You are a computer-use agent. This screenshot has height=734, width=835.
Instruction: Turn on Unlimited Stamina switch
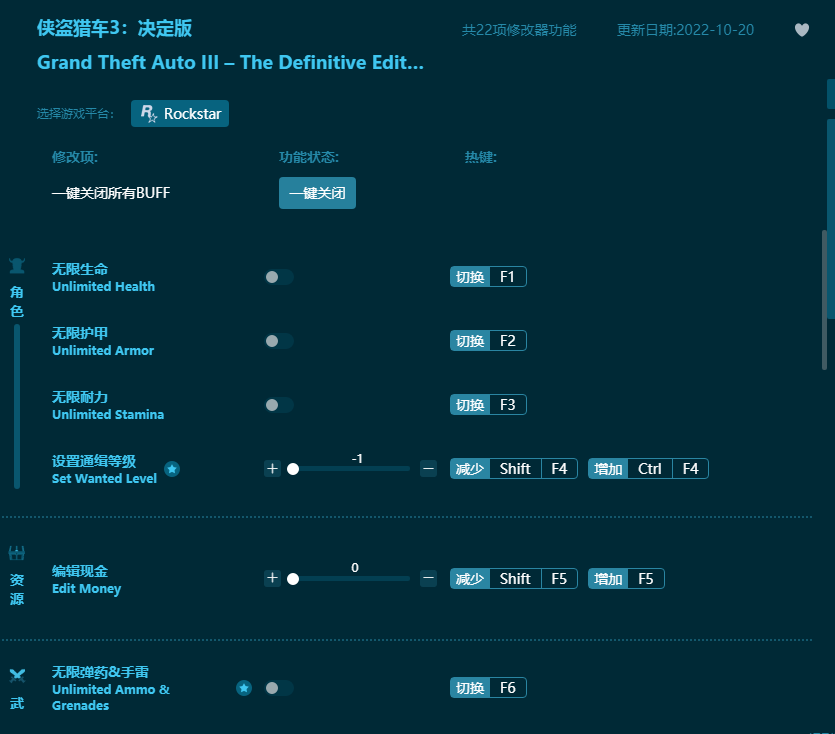[x=279, y=405]
